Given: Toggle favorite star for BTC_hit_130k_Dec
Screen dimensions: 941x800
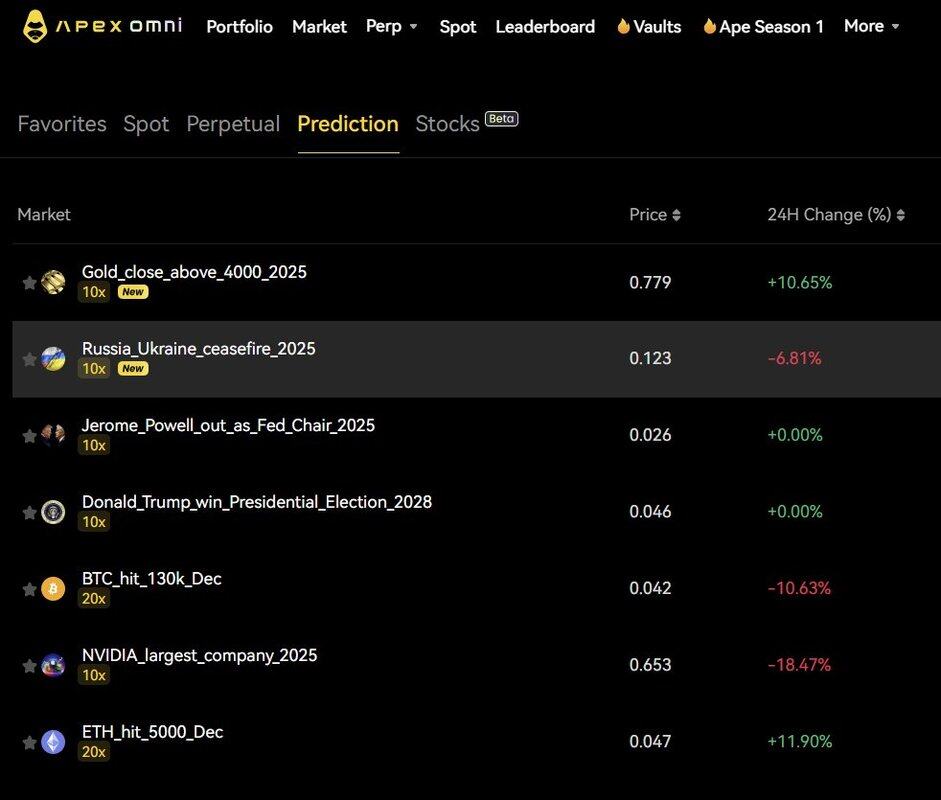Looking at the screenshot, I should click(x=29, y=589).
